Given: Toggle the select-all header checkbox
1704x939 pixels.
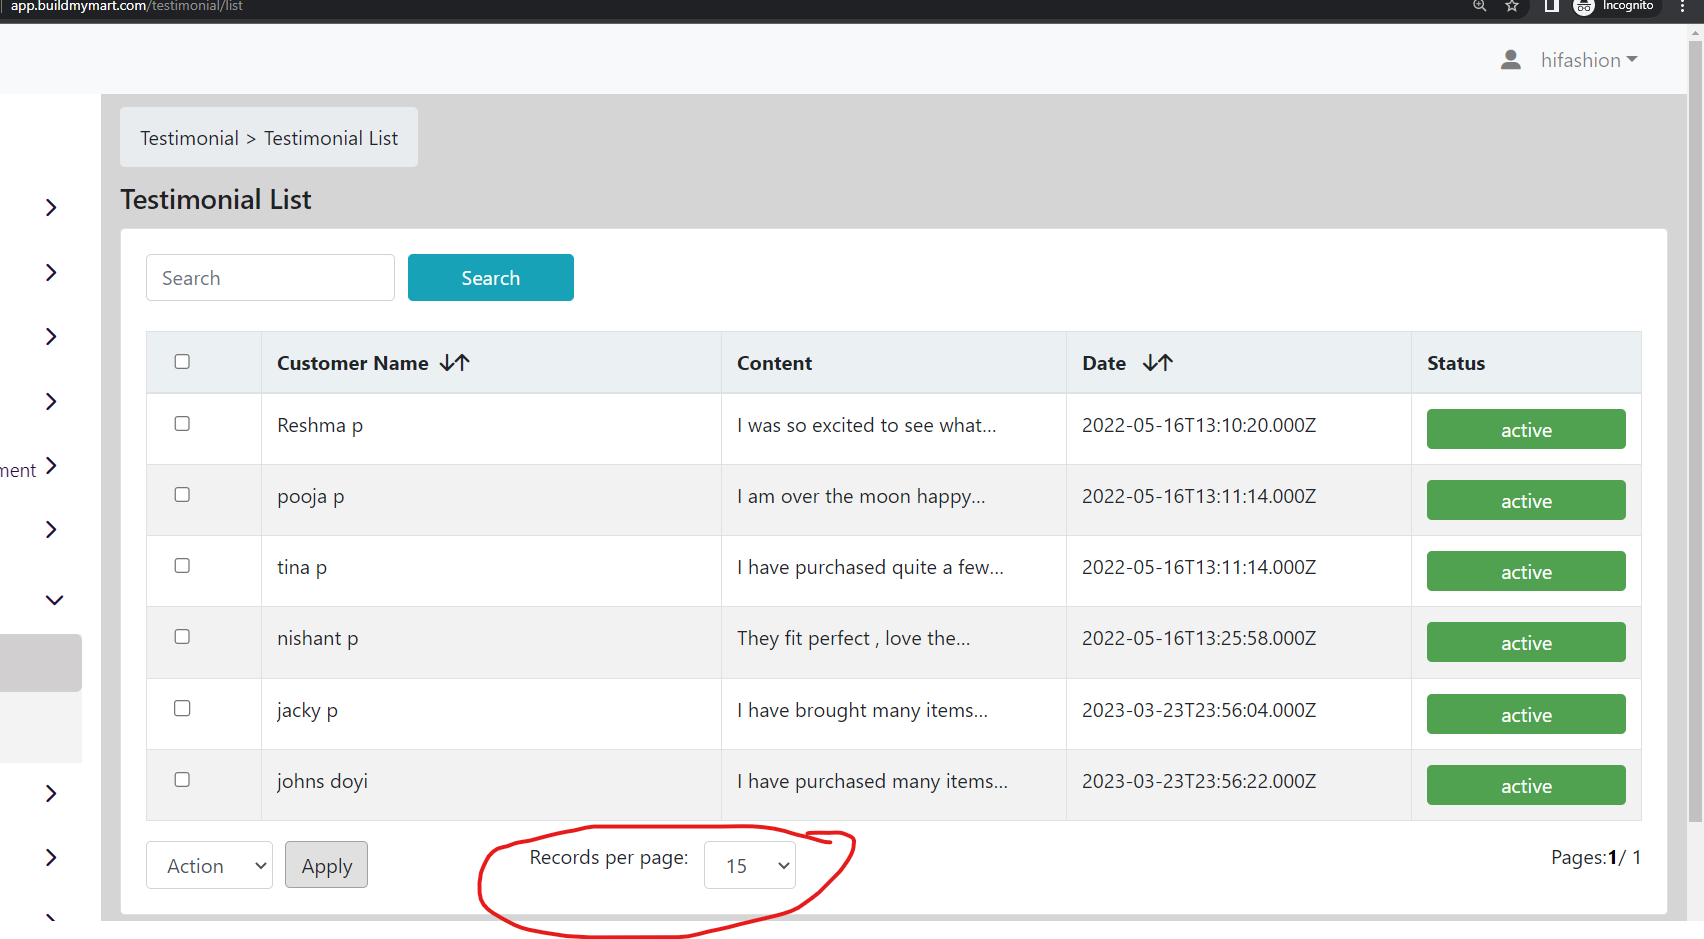Looking at the screenshot, I should point(182,361).
